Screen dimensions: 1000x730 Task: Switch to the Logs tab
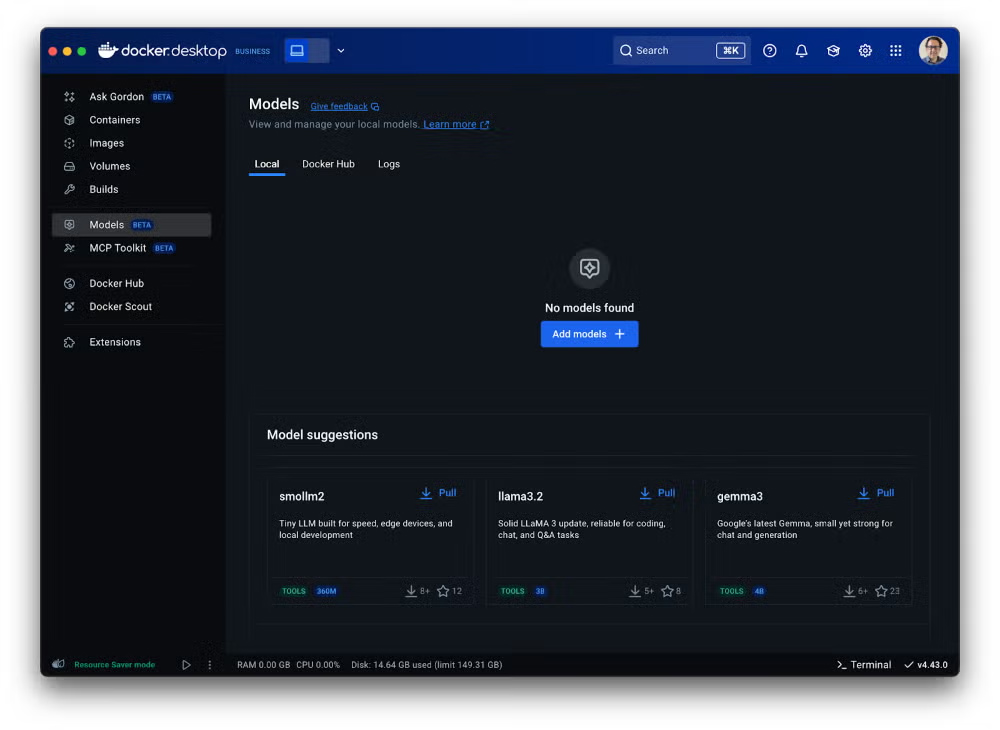389,164
